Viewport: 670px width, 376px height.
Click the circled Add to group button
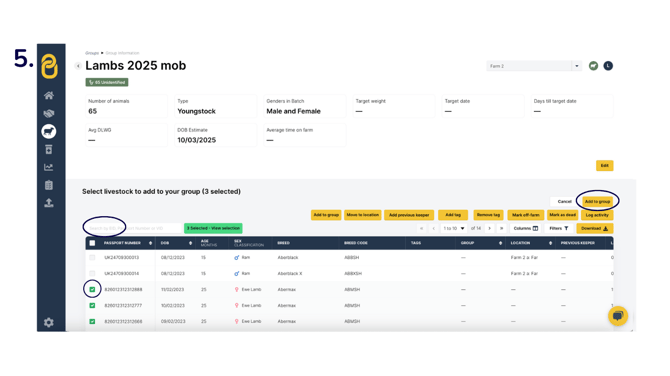pos(597,202)
